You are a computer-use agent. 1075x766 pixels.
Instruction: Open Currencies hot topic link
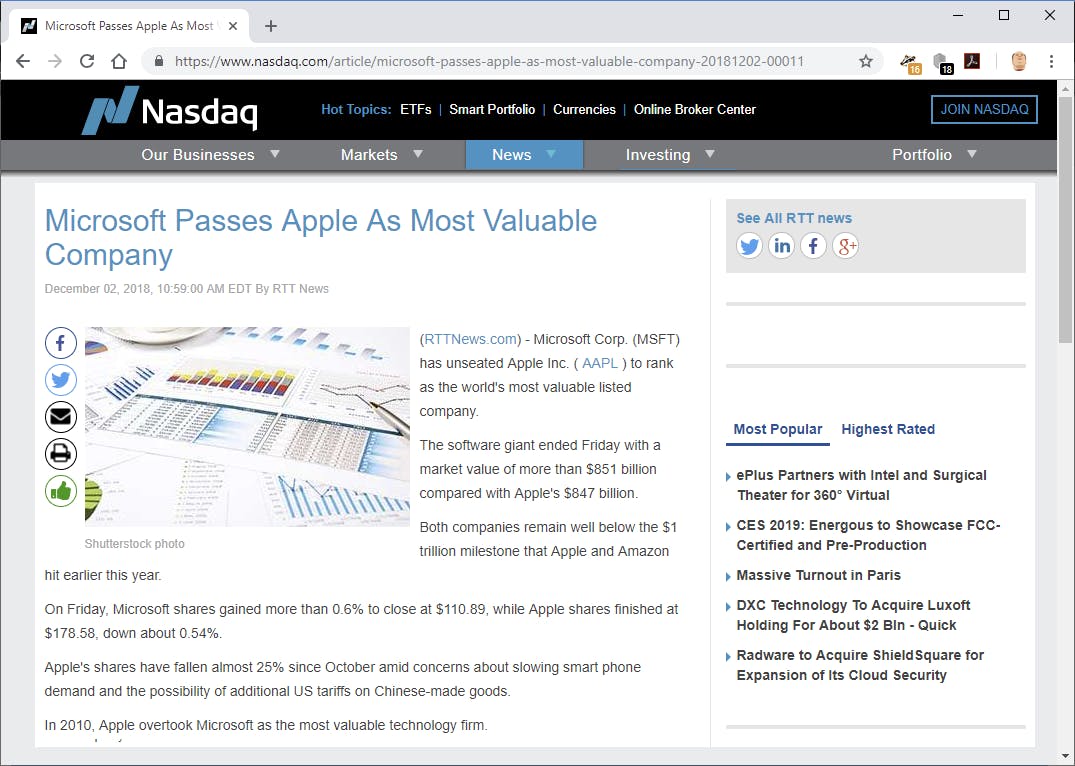584,110
